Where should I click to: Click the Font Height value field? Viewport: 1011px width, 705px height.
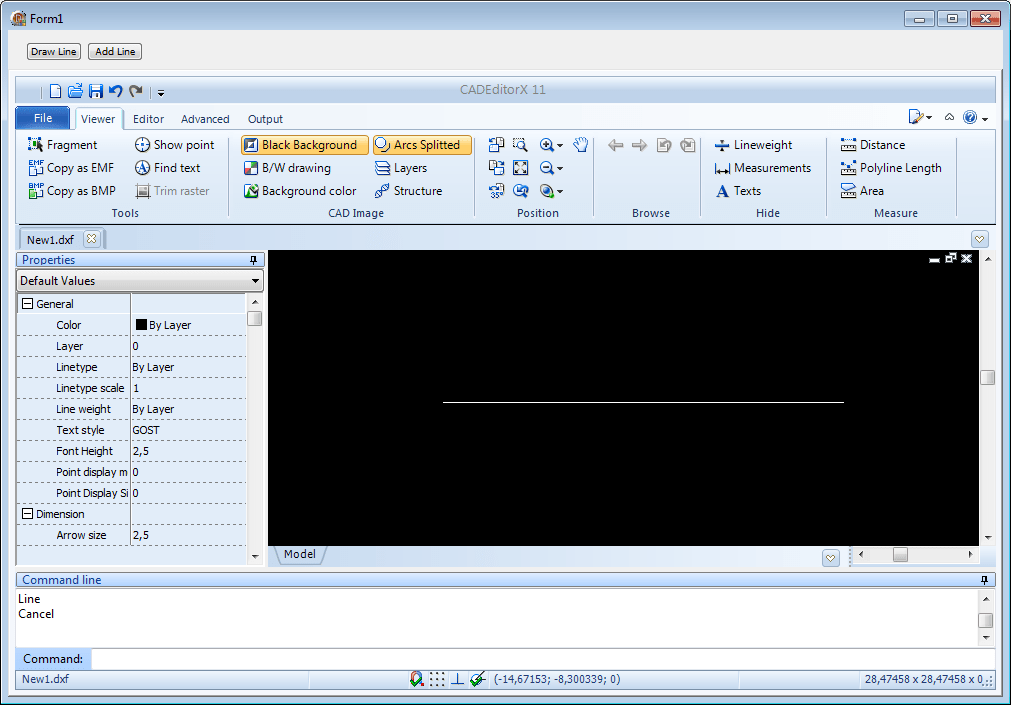coord(188,451)
